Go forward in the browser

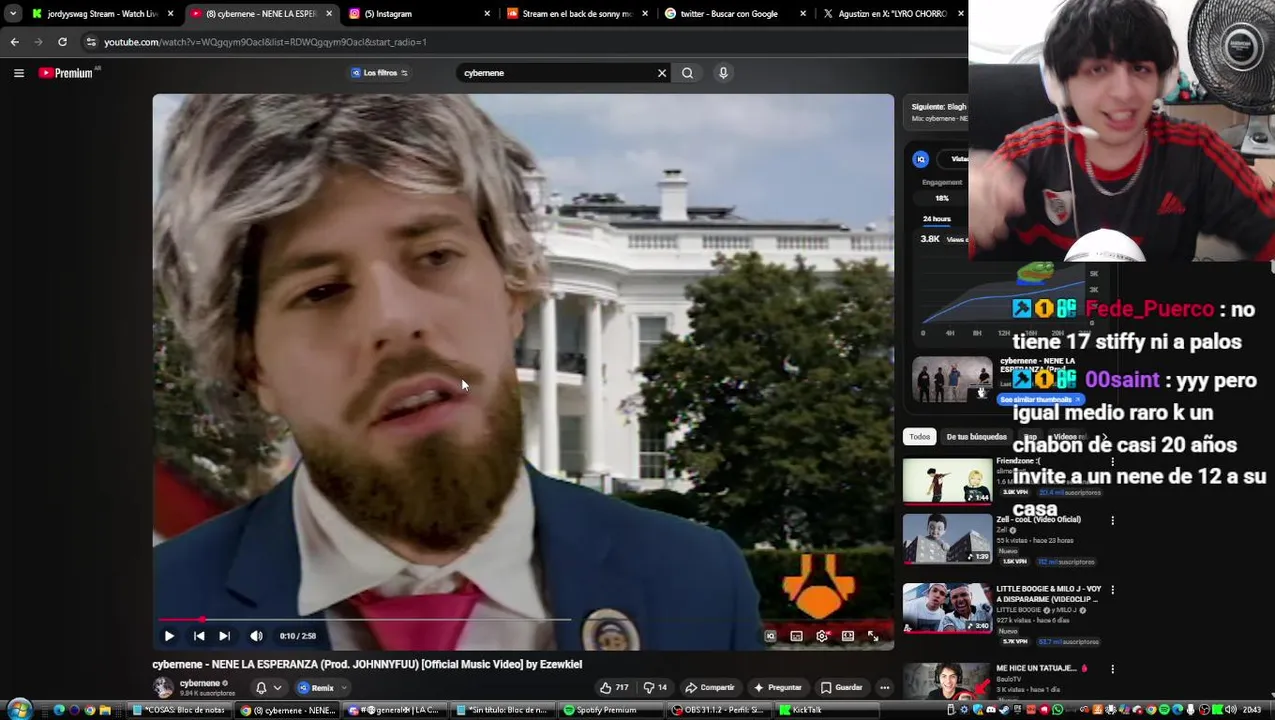[38, 42]
